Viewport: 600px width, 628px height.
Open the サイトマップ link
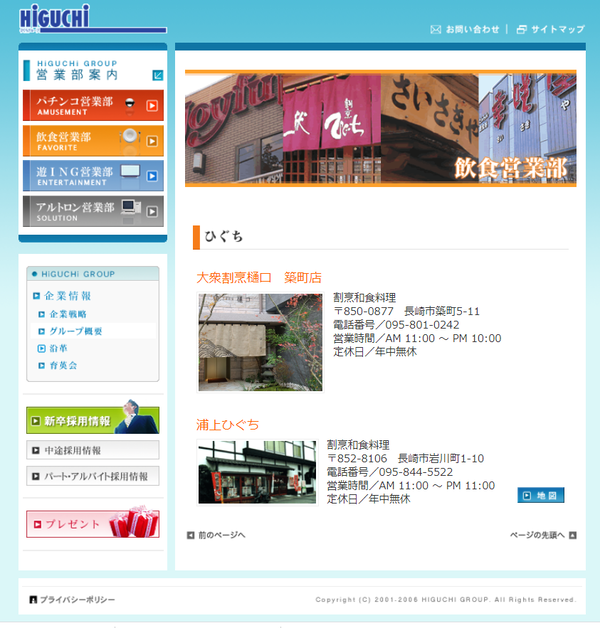(558, 29)
